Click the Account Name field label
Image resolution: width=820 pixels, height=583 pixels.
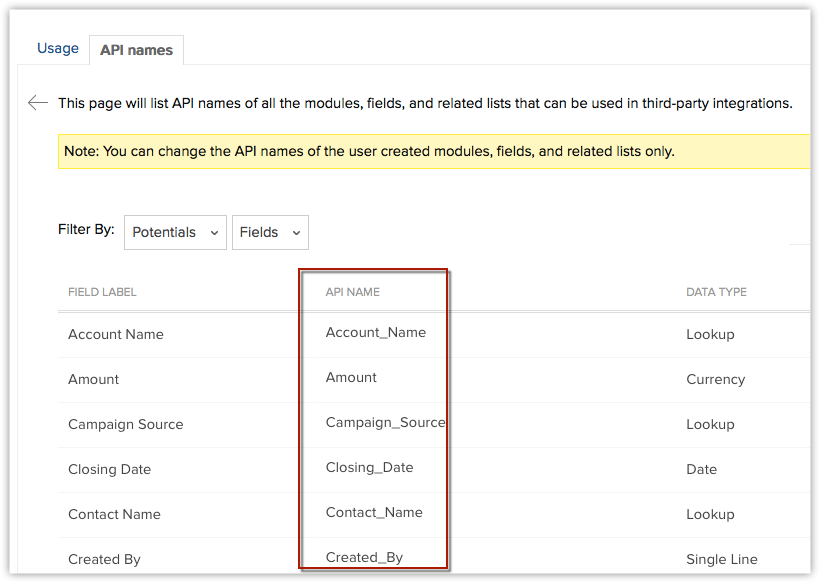[116, 334]
